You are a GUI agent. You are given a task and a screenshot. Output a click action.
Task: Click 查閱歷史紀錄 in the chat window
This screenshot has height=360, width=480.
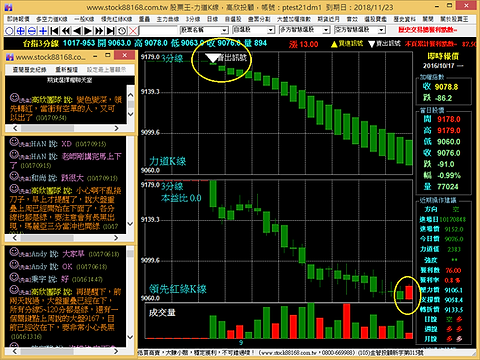29,70
